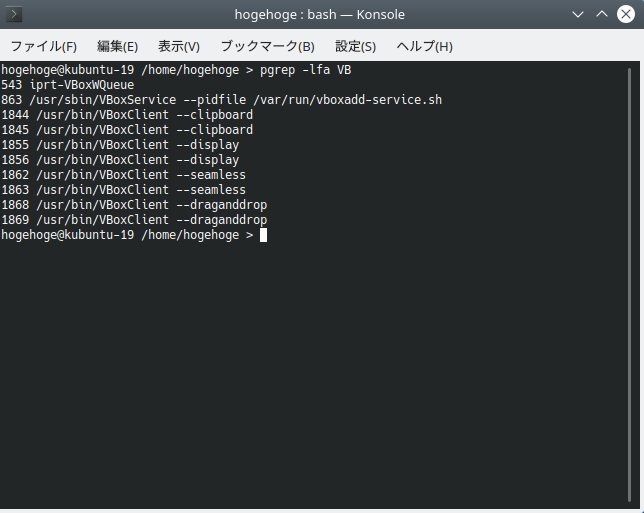Open the 表示(V) menu
644x513 pixels.
pos(179,46)
